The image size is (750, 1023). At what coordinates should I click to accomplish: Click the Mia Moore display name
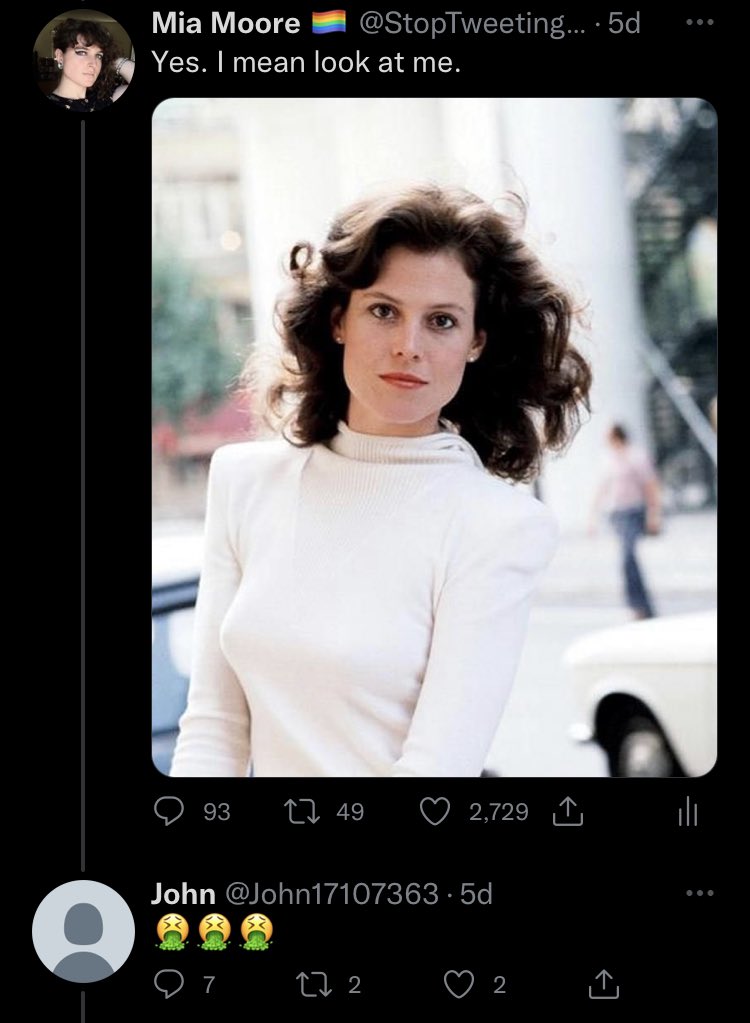pos(225,24)
